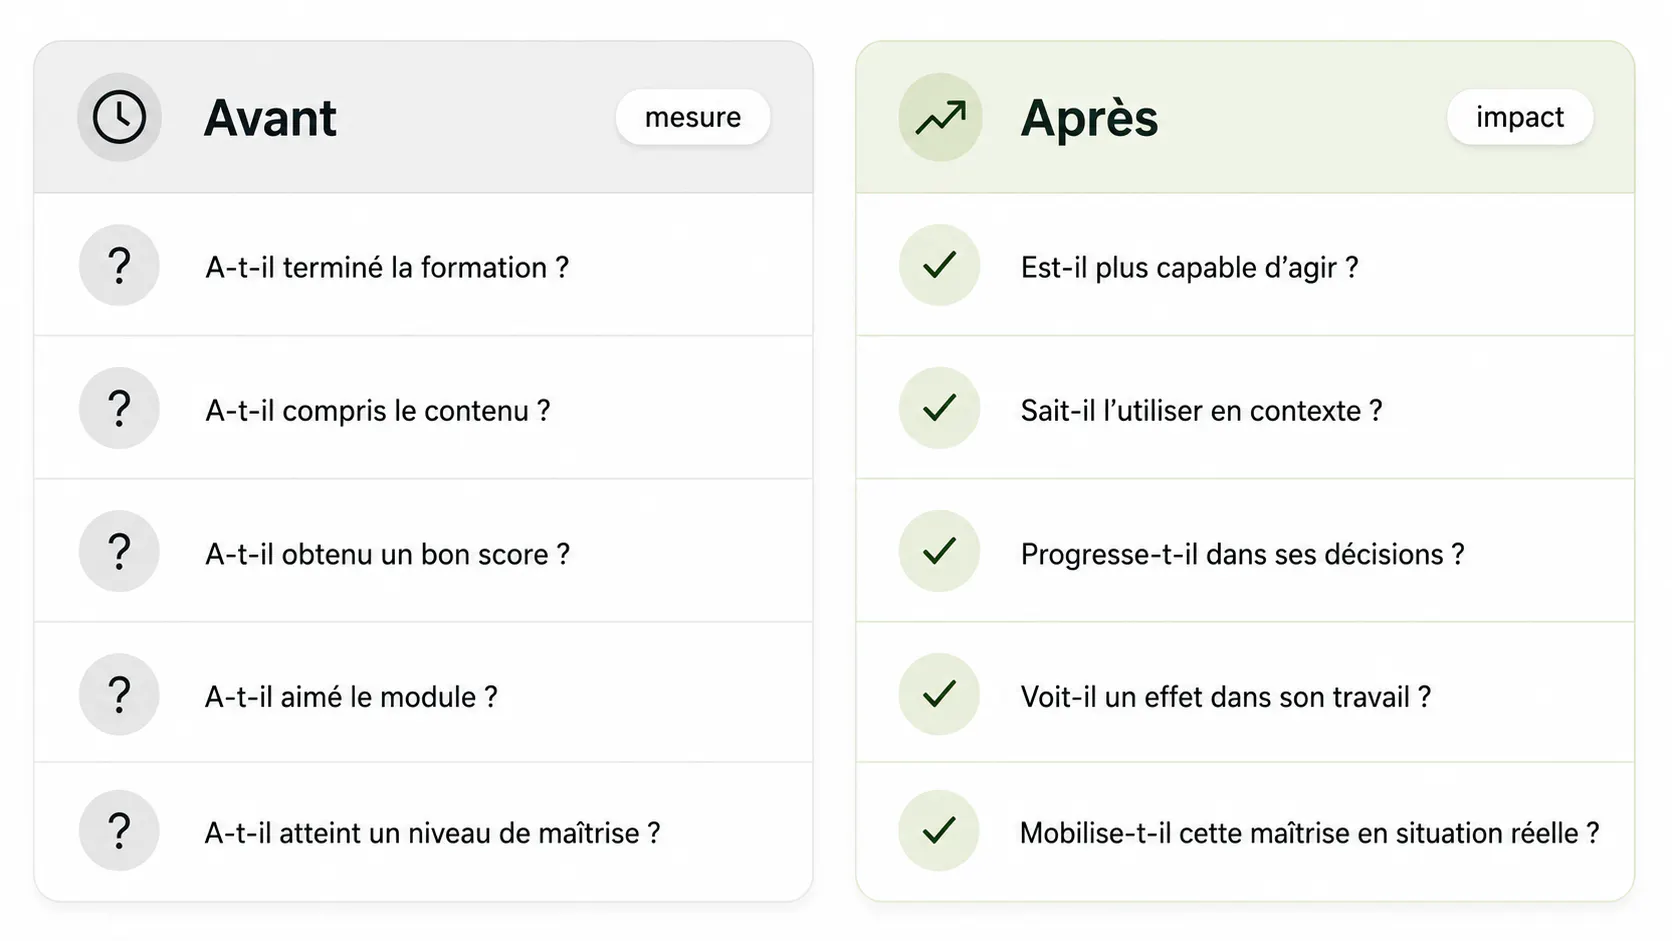Click the impact pill badge

[x=1520, y=117]
